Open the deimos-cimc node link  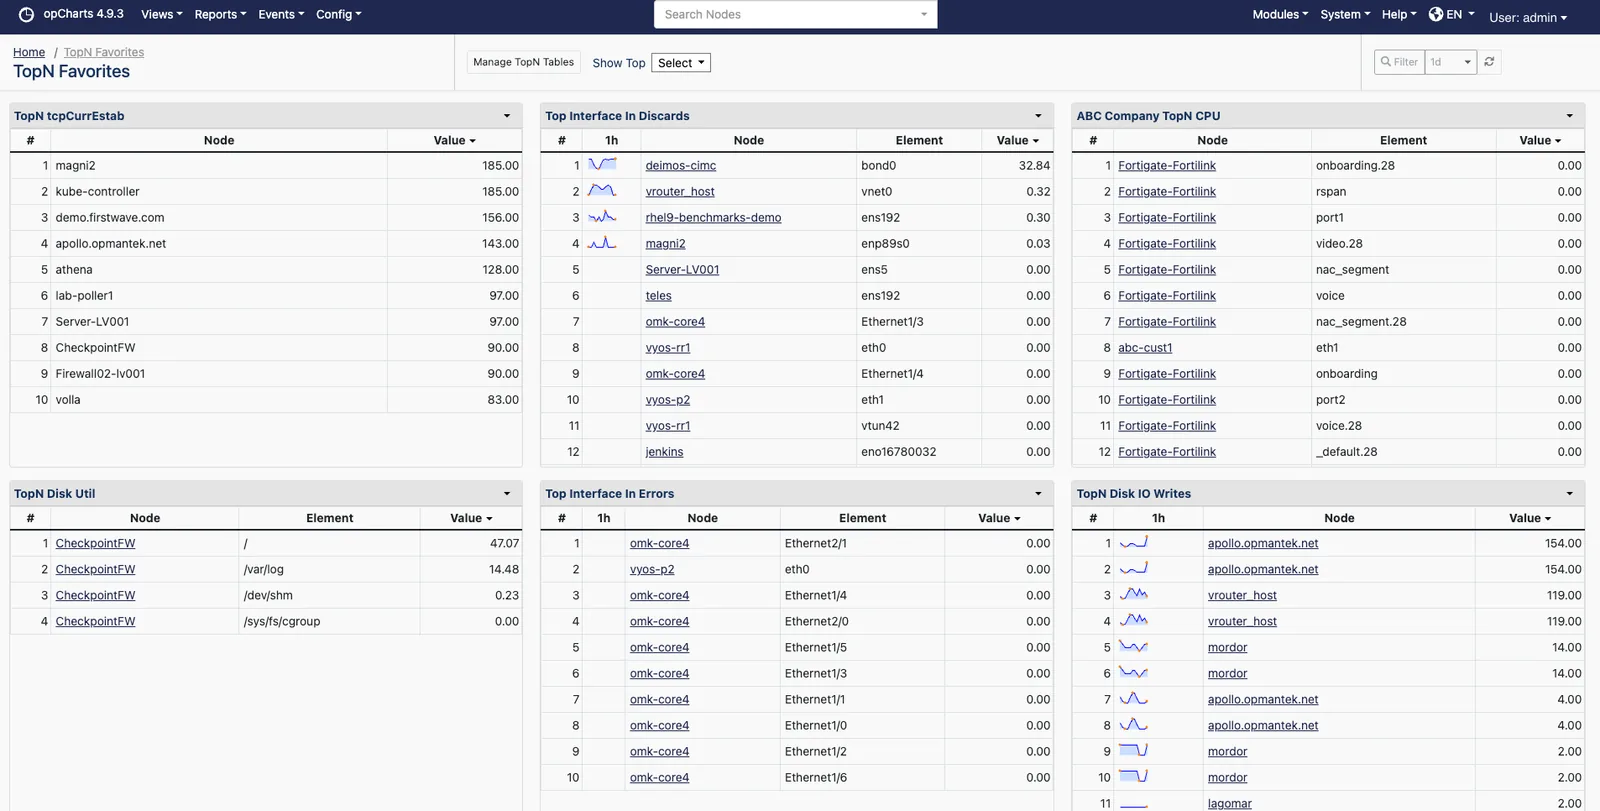pyautogui.click(x=680, y=165)
